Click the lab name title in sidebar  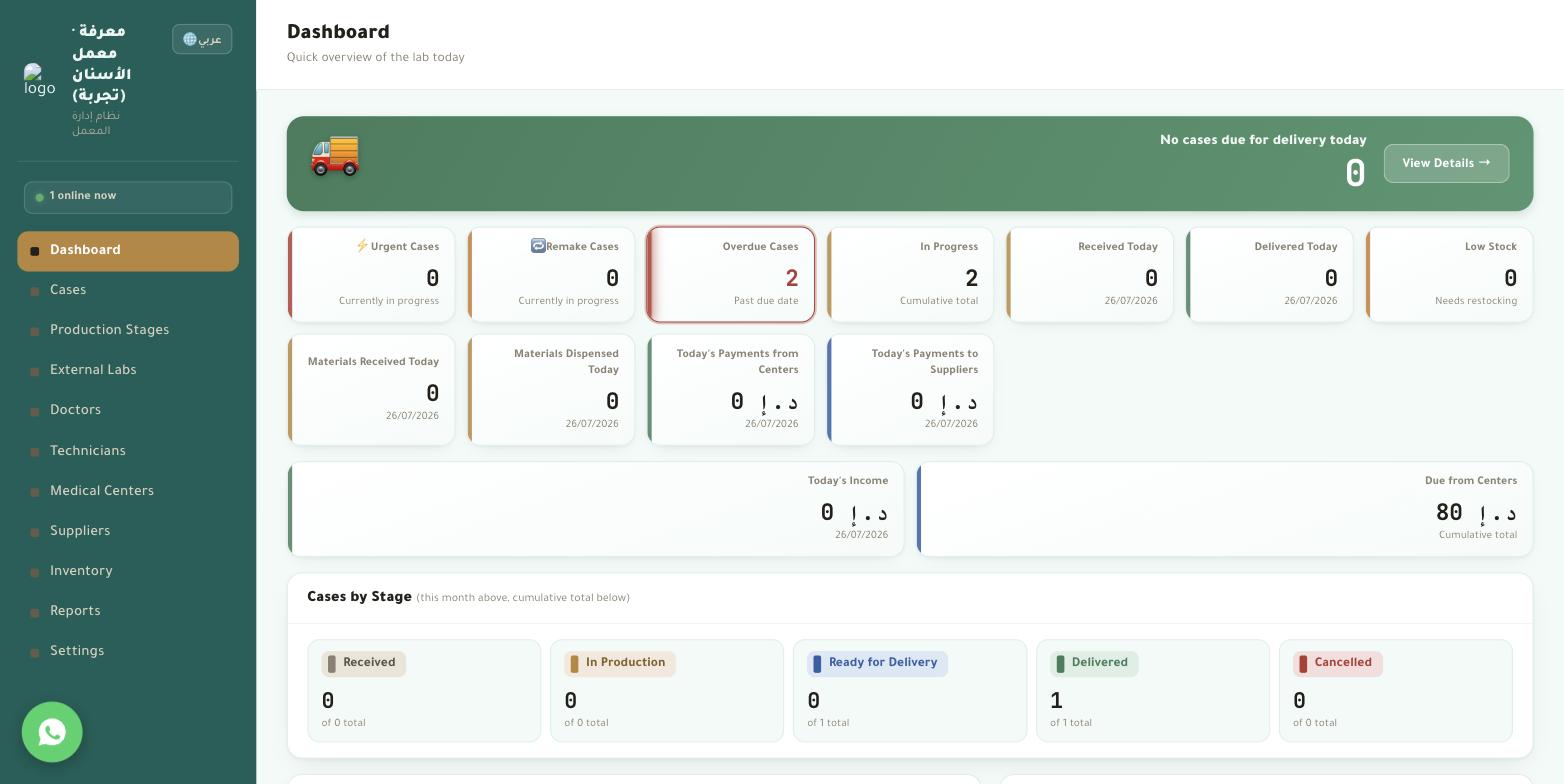(101, 63)
